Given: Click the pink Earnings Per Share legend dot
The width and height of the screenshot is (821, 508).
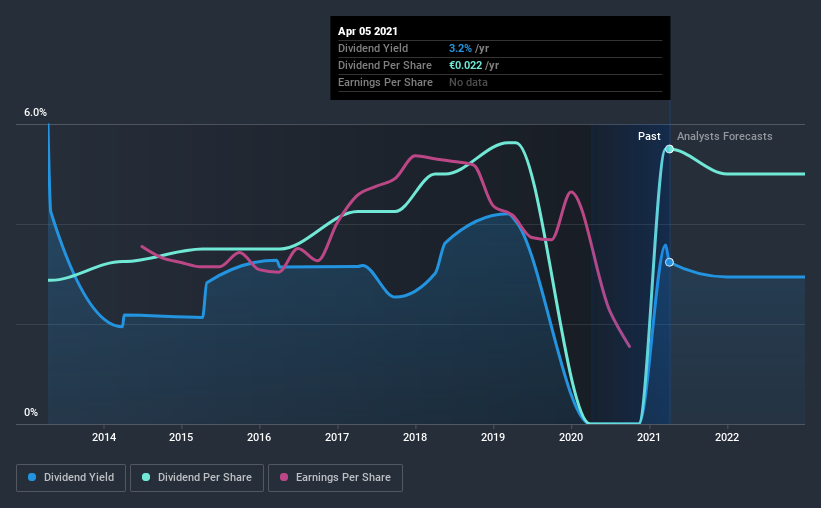Looking at the screenshot, I should click(x=284, y=477).
